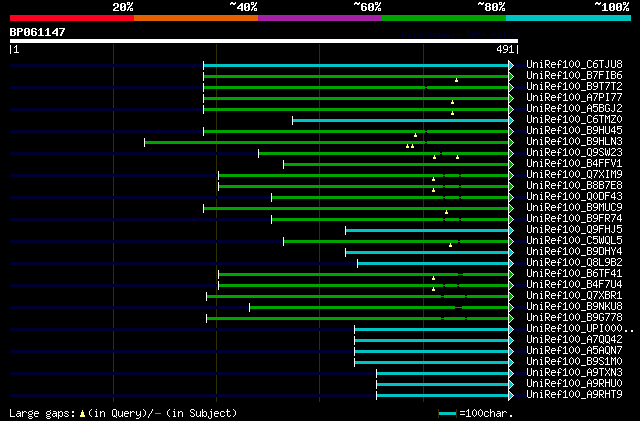Click the yellow gap marker under A7PI77 alignment
640x421 pixels.
452,102
